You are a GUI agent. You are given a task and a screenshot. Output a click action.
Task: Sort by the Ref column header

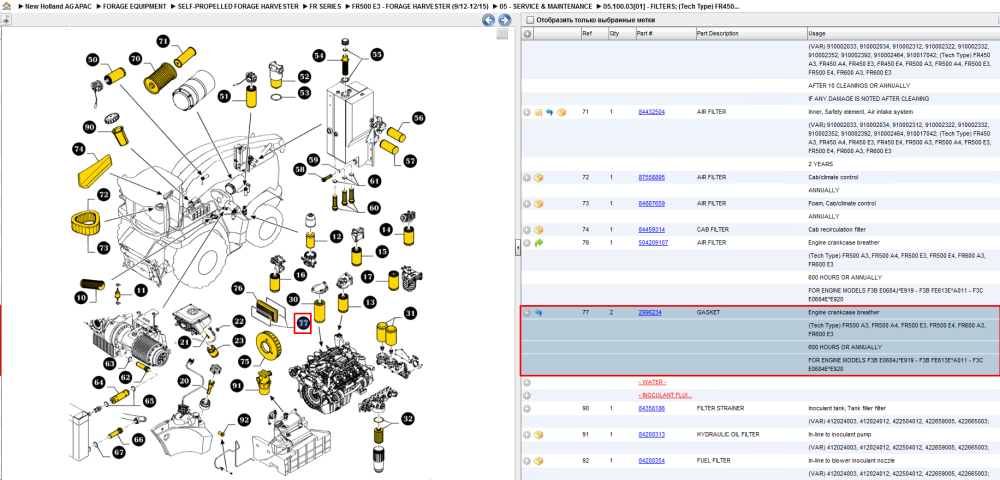(x=594, y=34)
